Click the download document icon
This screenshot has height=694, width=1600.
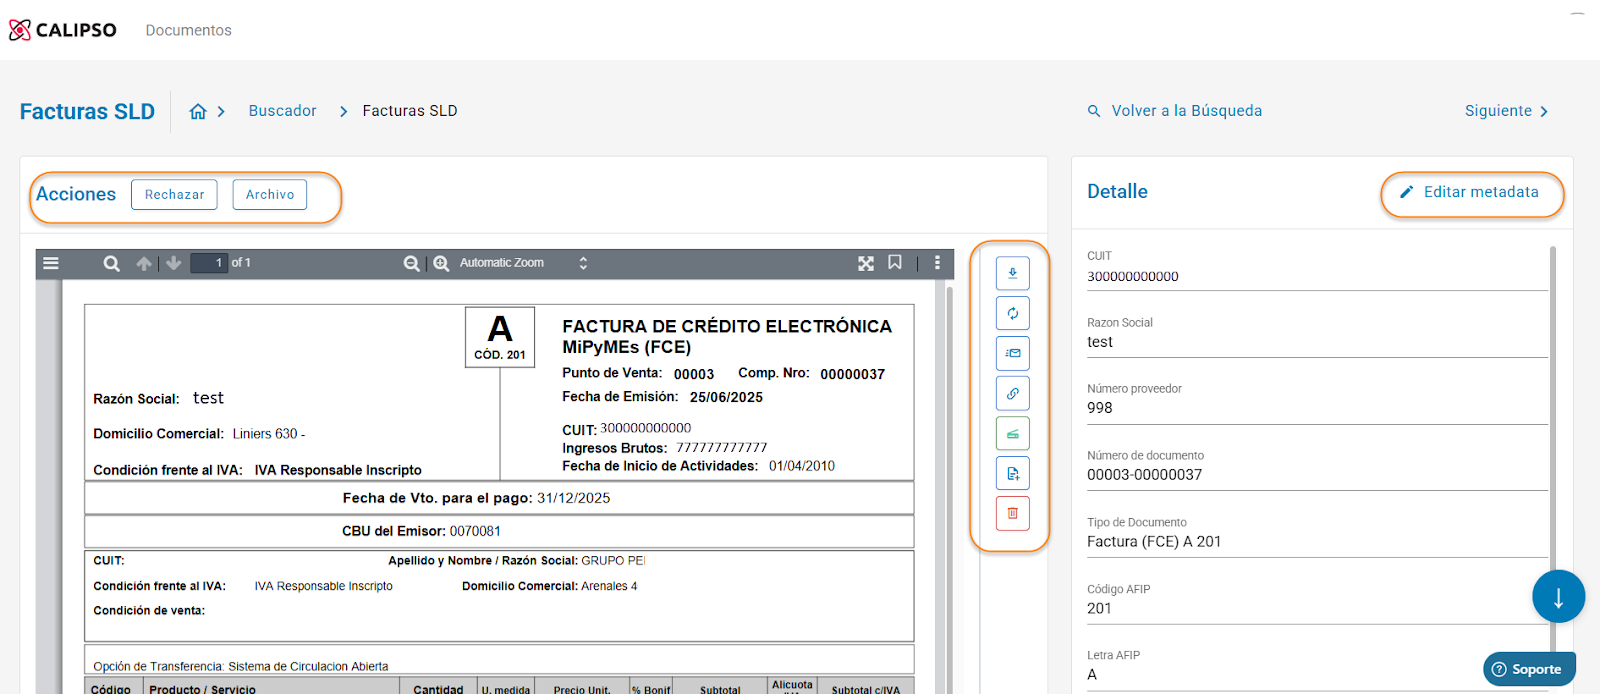click(1012, 273)
